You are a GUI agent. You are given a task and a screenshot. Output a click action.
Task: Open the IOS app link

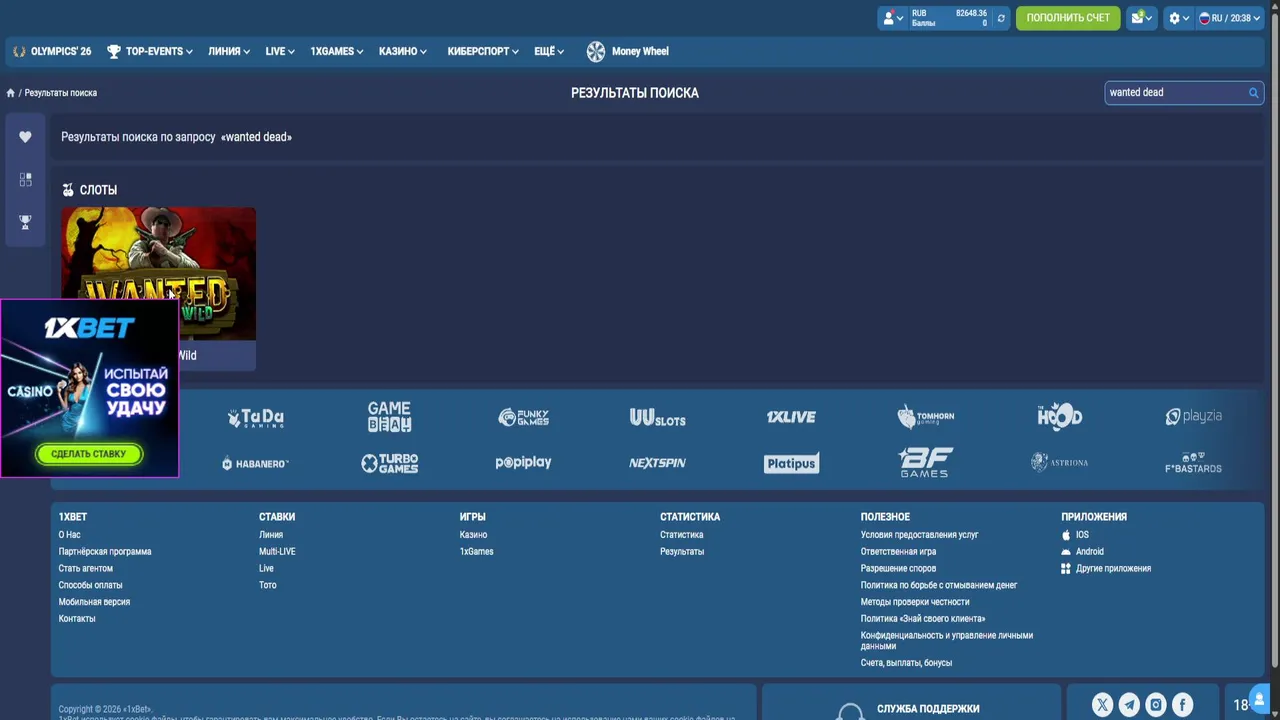(x=1075, y=535)
